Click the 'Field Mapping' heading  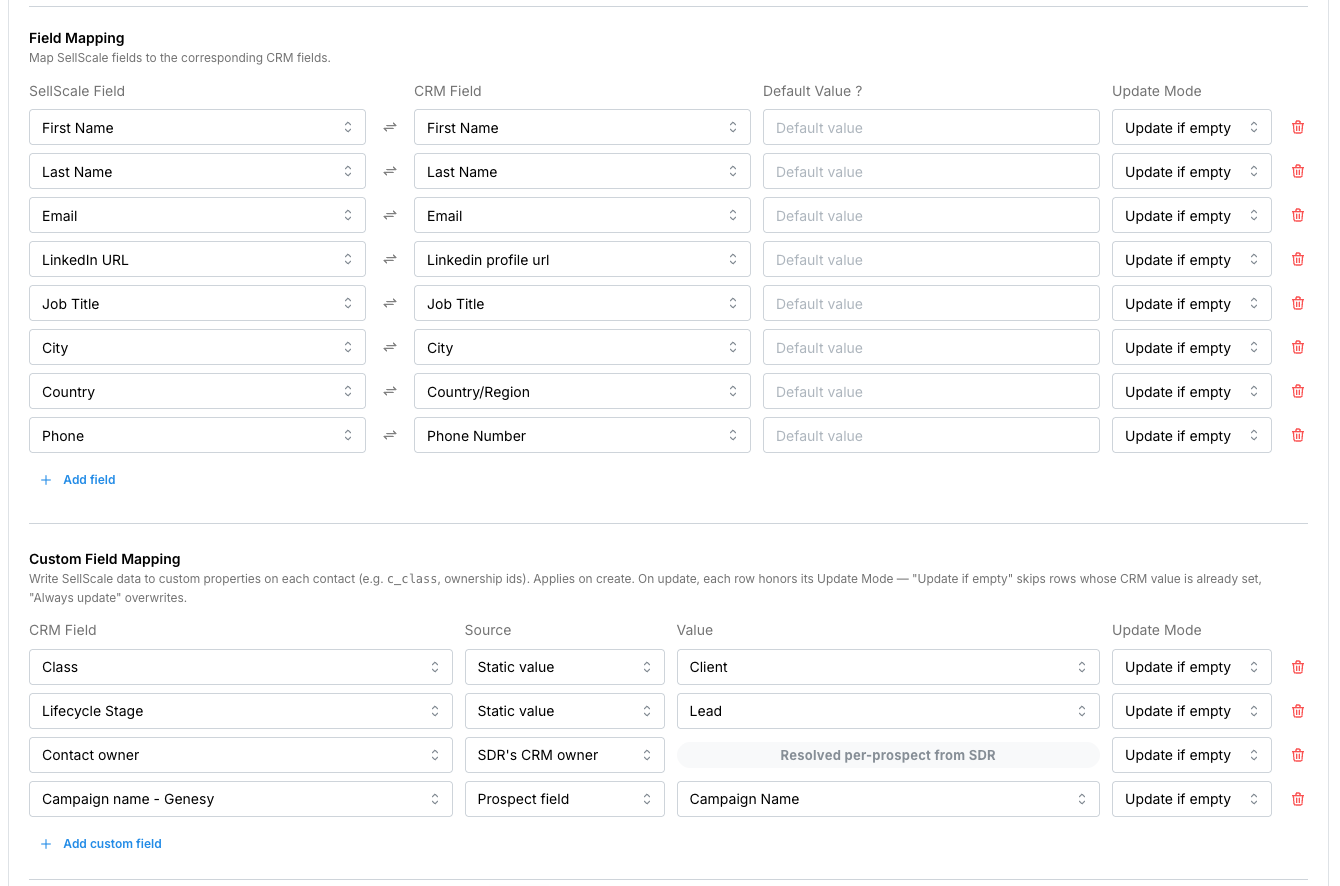[x=77, y=38]
